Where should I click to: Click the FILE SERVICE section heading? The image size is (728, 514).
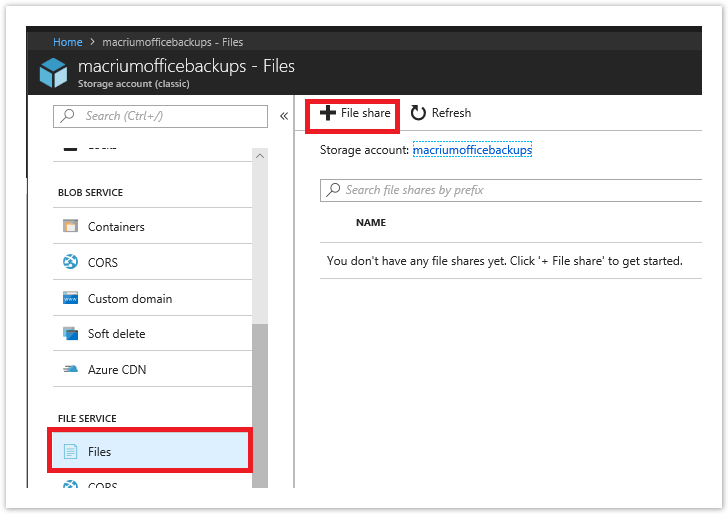87,418
